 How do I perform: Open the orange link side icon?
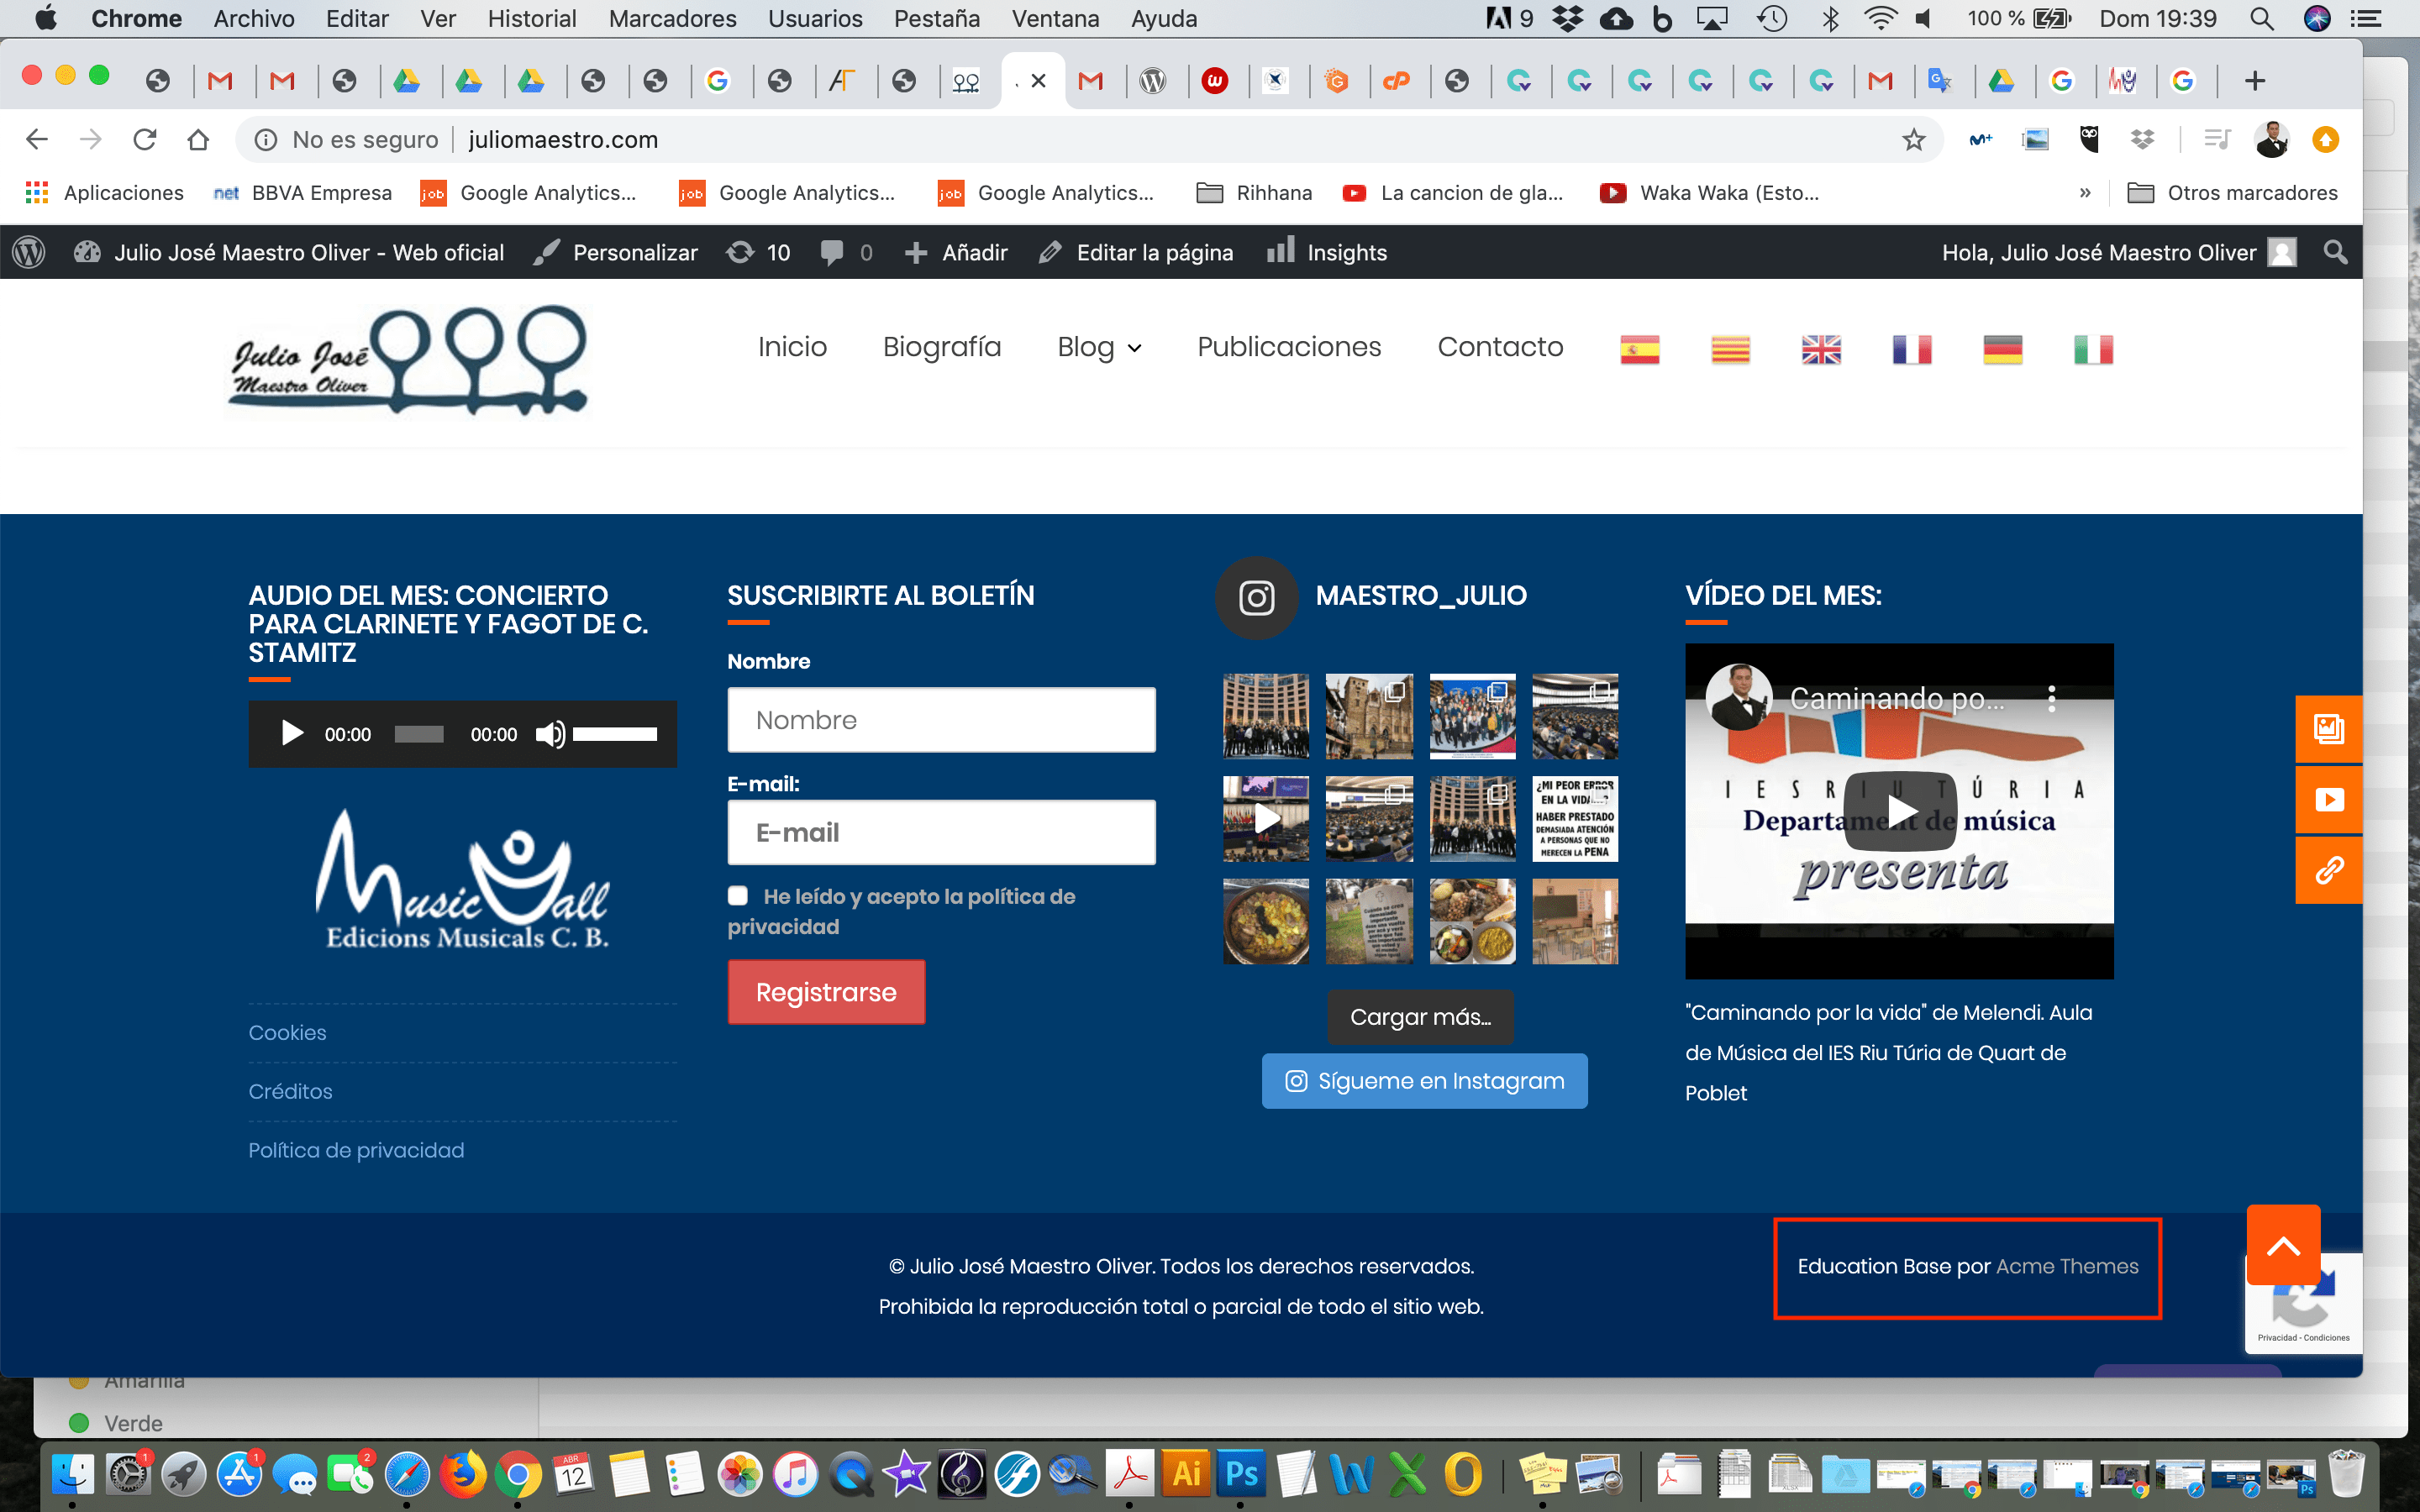pyautogui.click(x=2329, y=870)
